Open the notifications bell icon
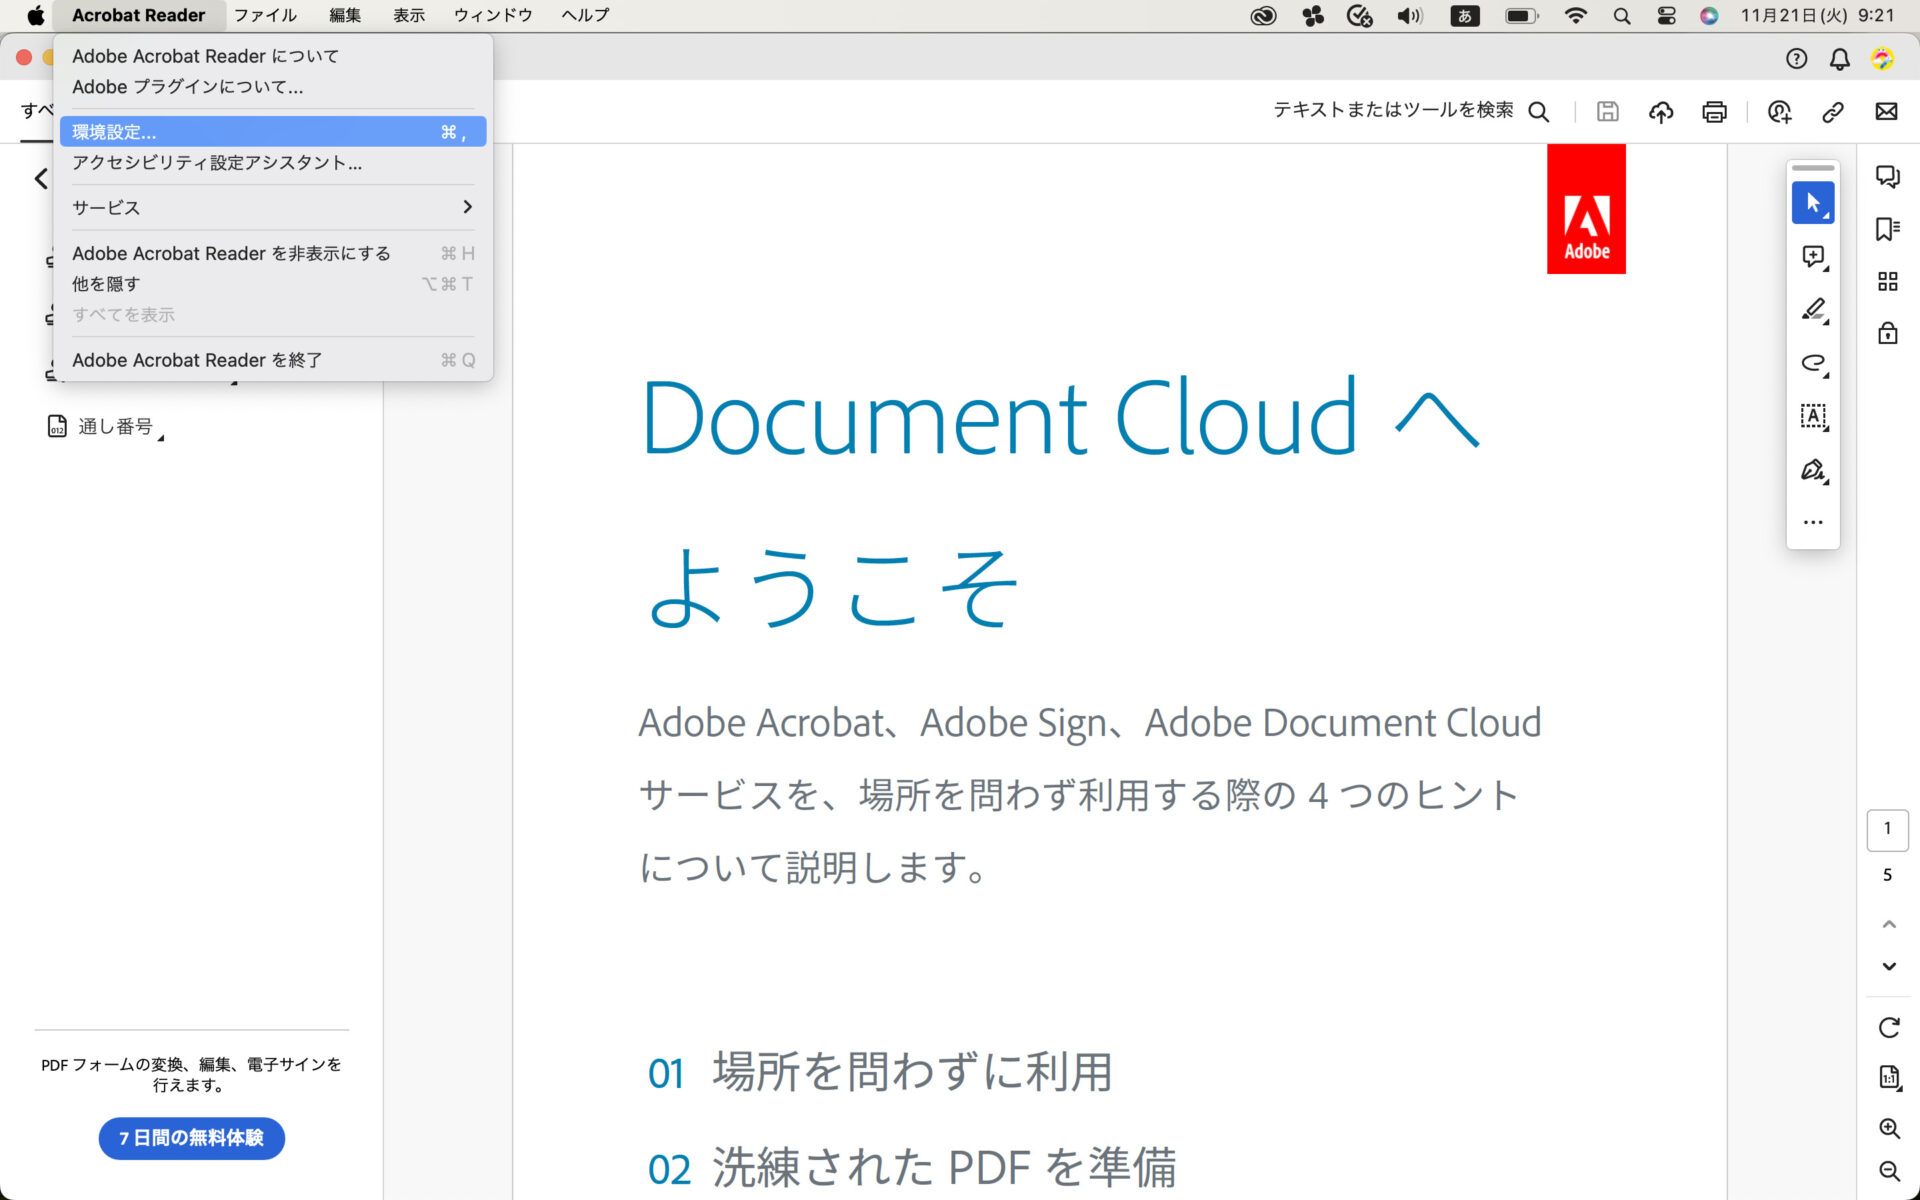1920x1200 pixels. tap(1839, 59)
